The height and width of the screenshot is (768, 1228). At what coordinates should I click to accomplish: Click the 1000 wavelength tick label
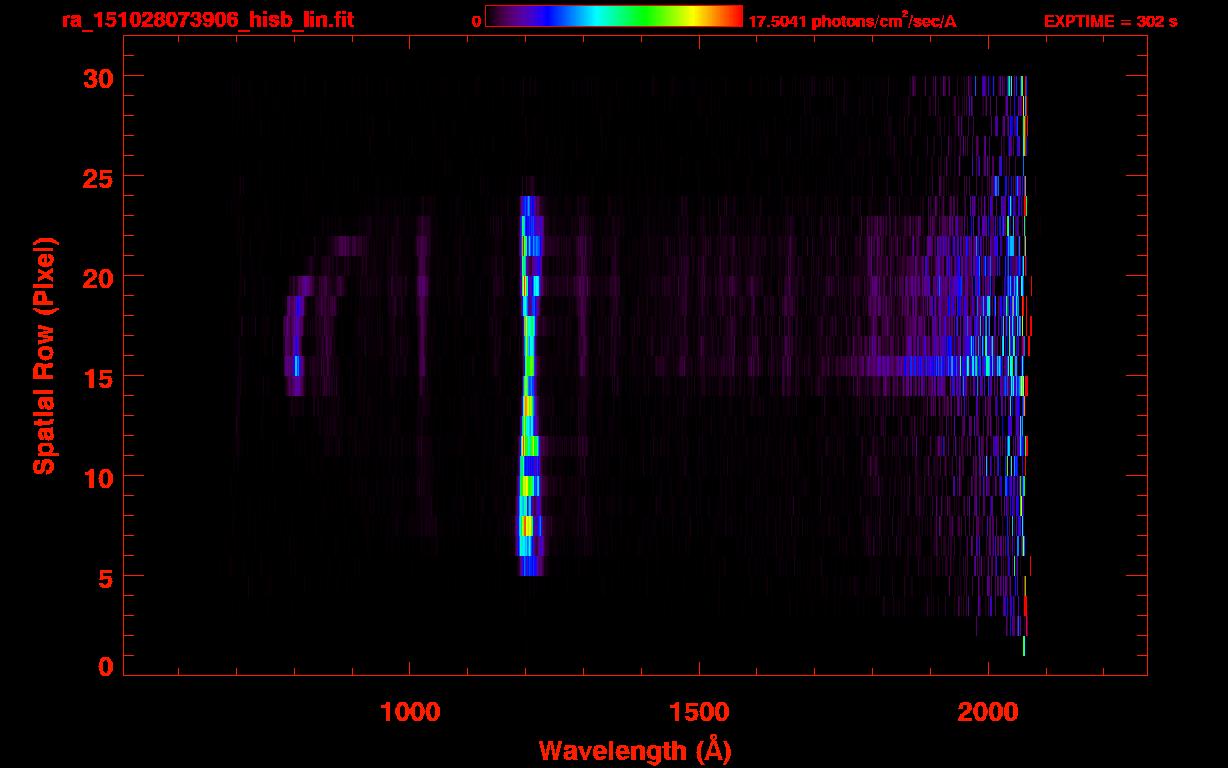410,712
